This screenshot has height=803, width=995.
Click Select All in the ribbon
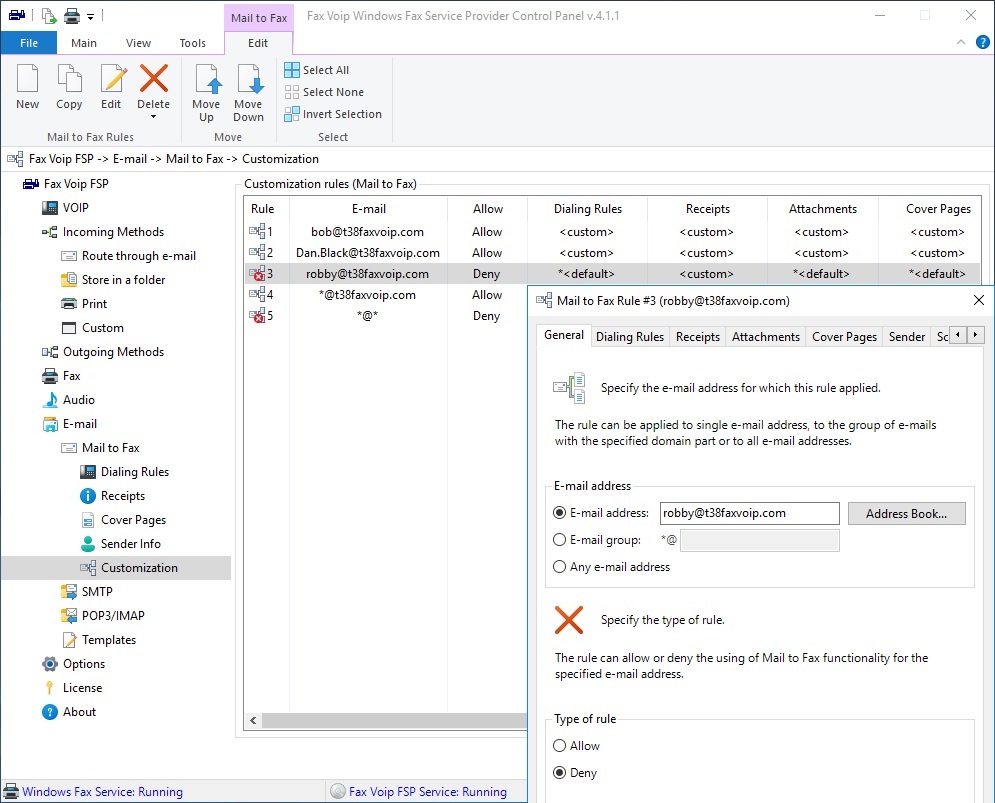click(x=317, y=70)
